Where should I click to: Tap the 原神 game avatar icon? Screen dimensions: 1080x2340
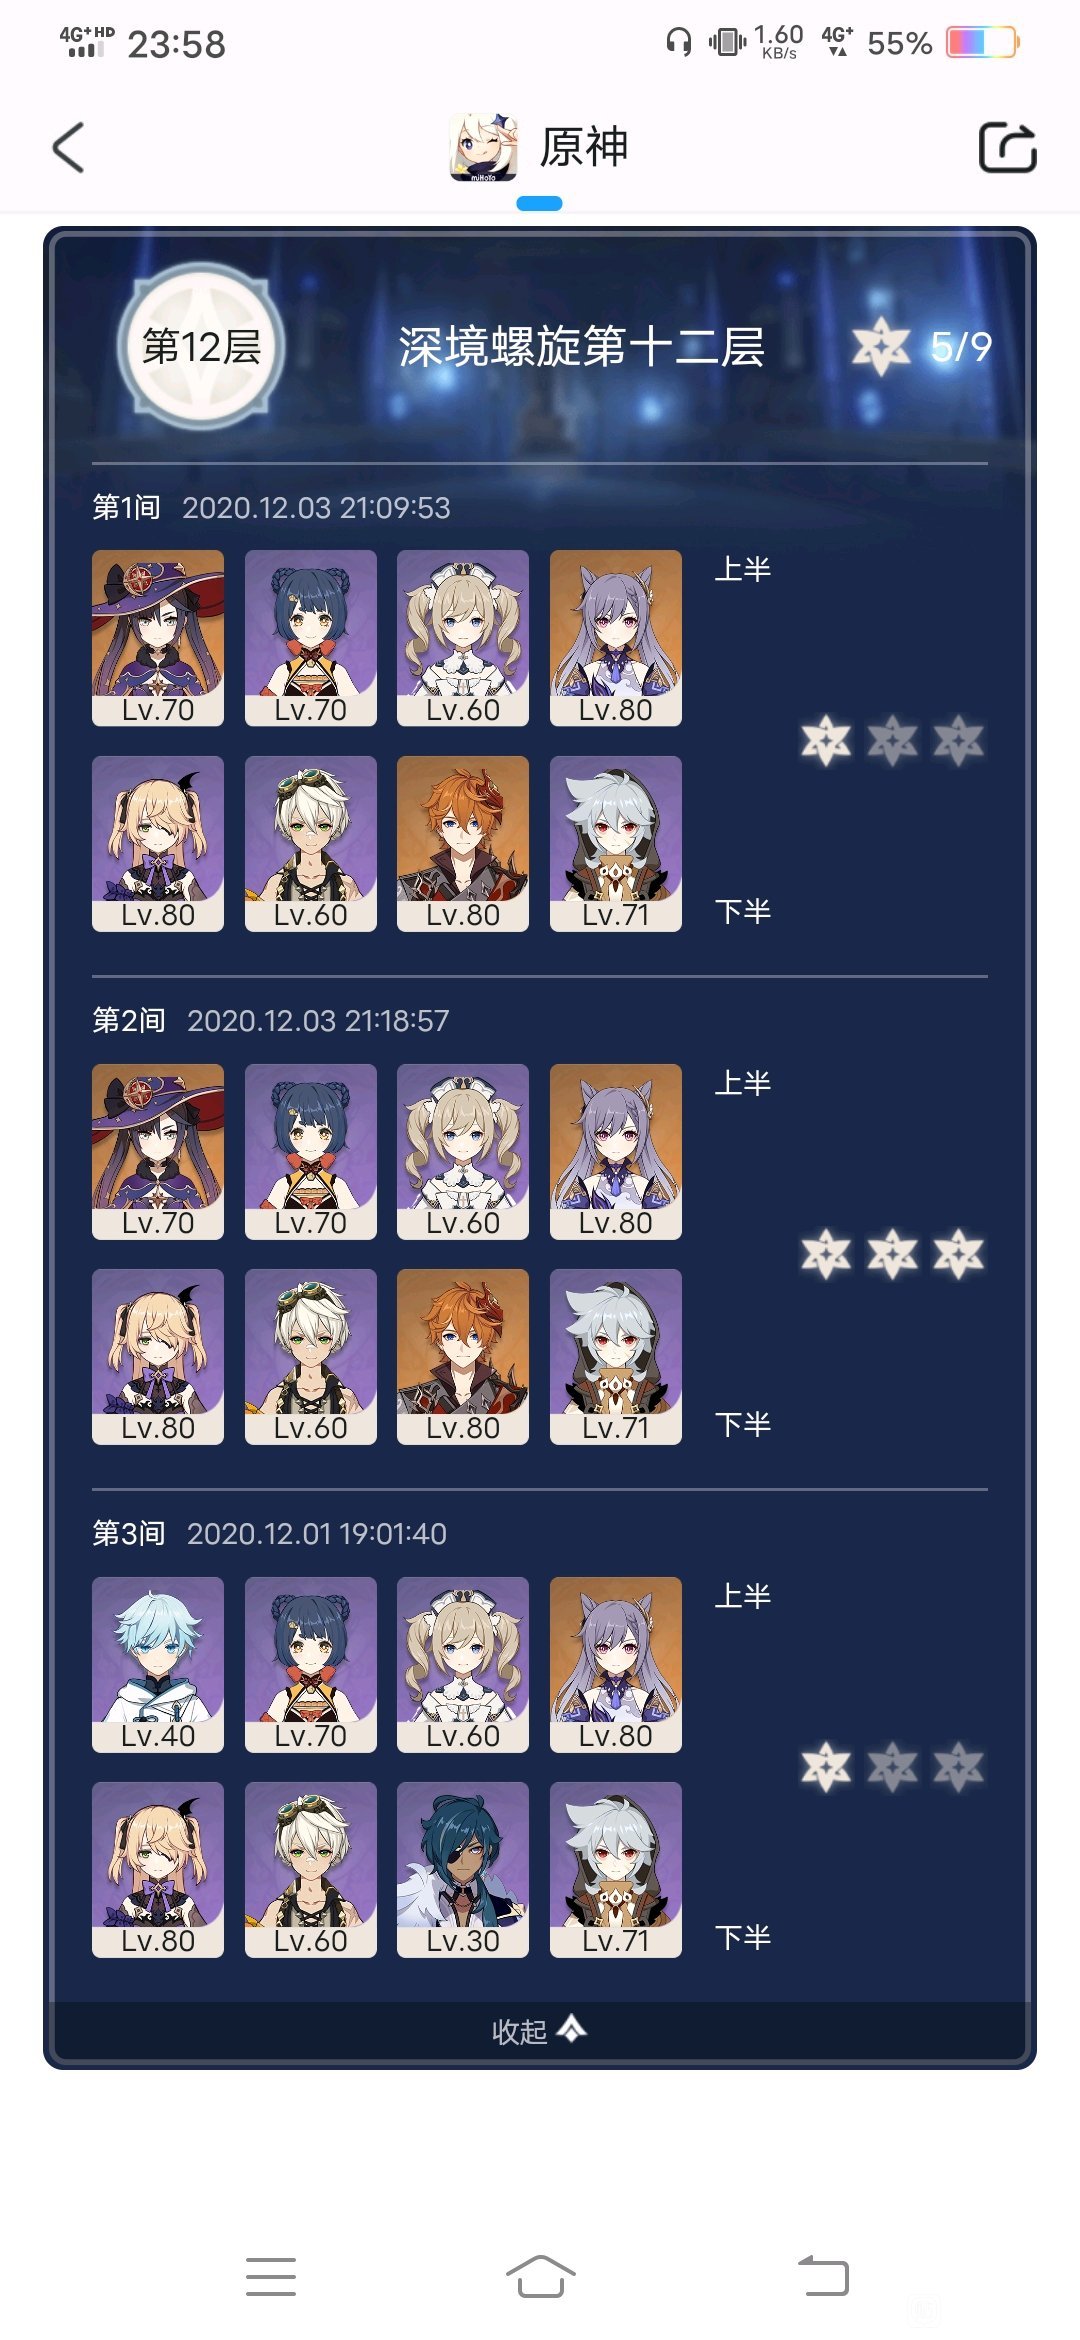(x=484, y=147)
